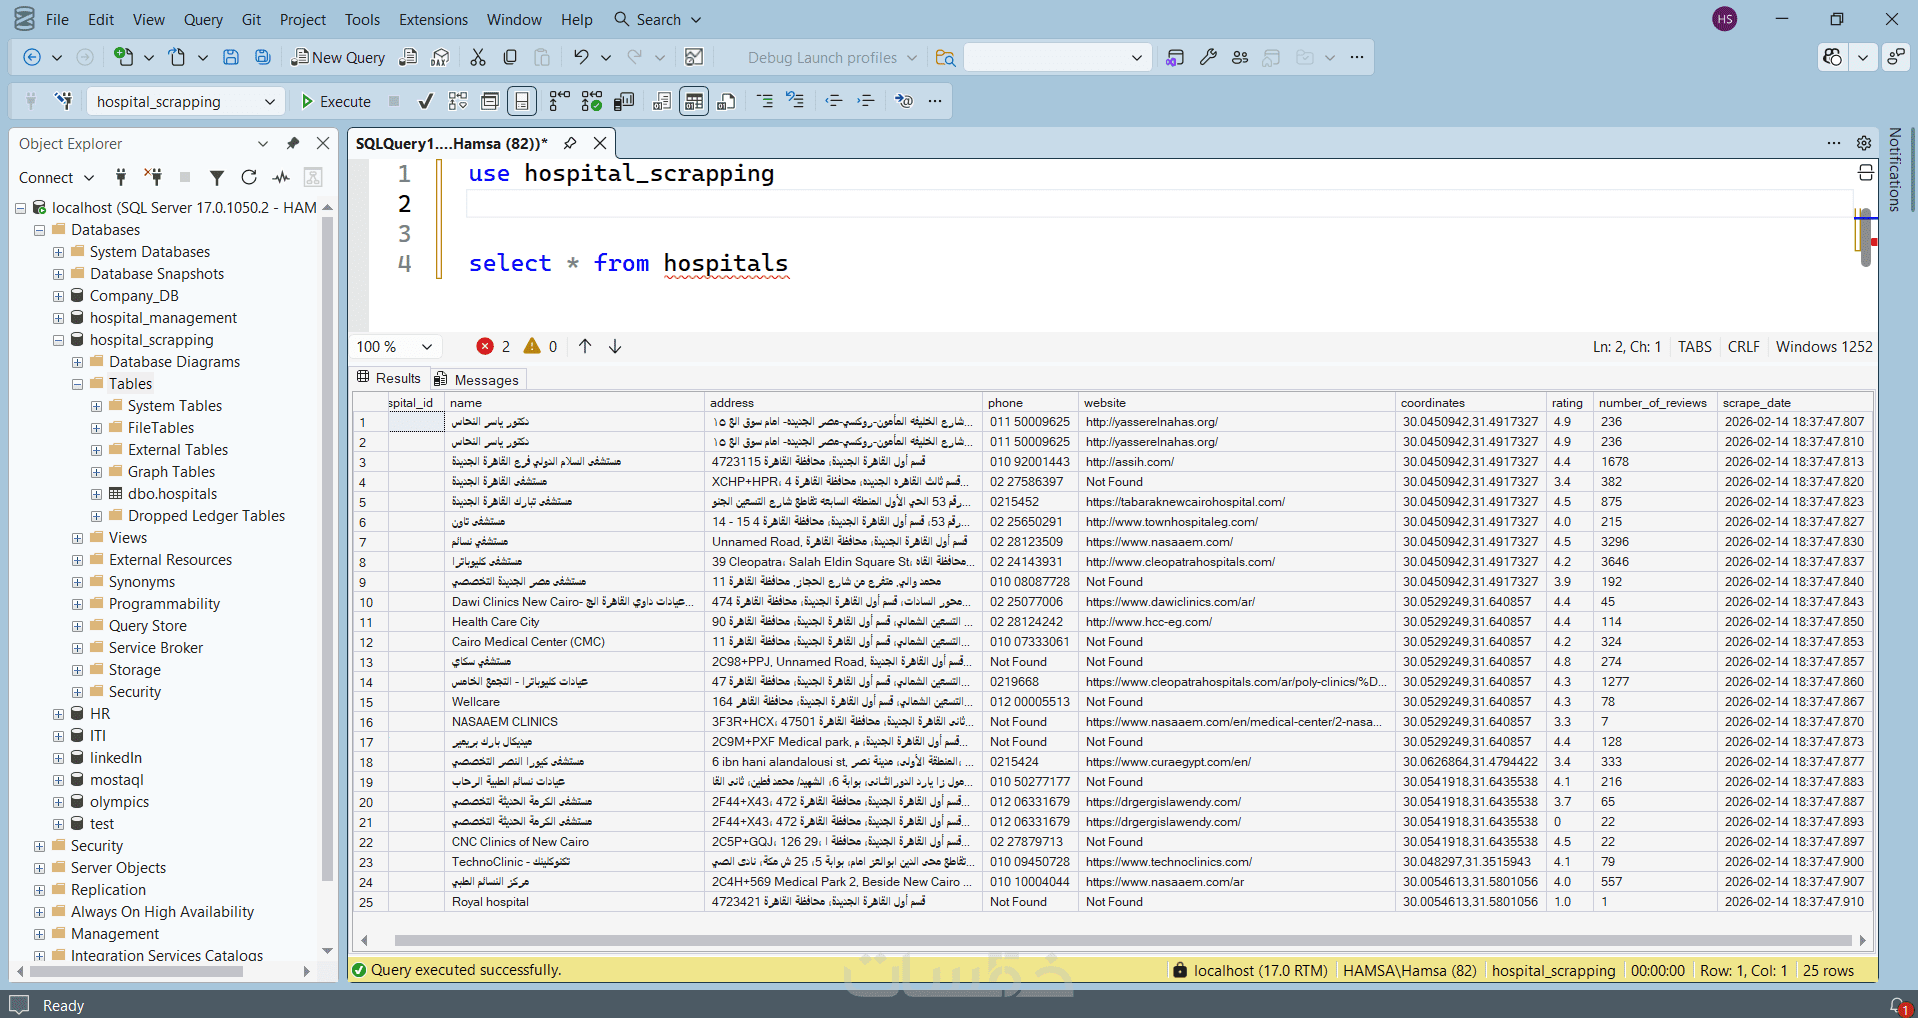
Task: Click the Undo arrow icon
Action: point(581,58)
